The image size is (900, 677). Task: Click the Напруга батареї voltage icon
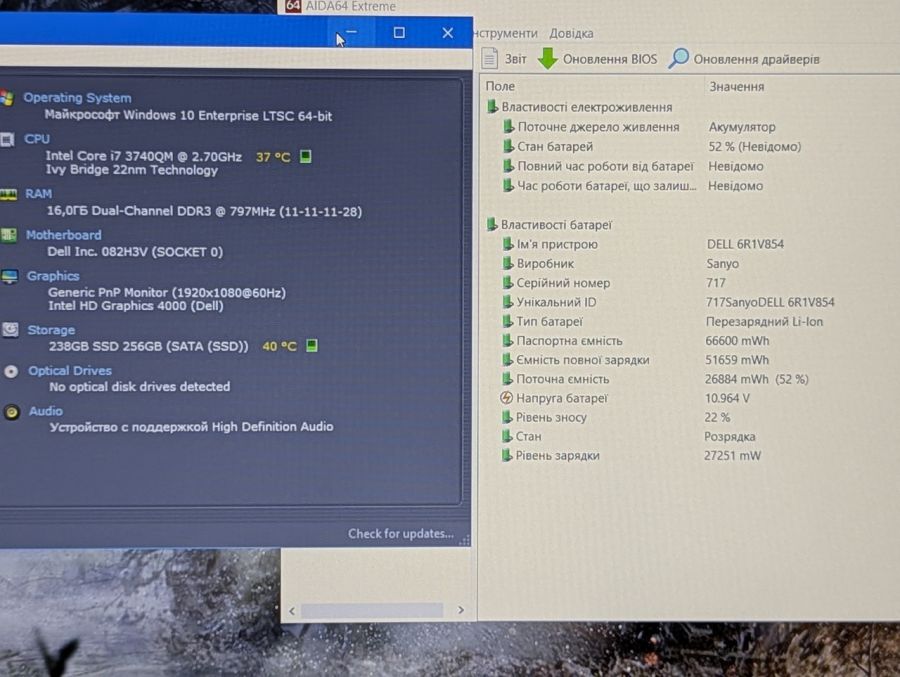tap(506, 398)
